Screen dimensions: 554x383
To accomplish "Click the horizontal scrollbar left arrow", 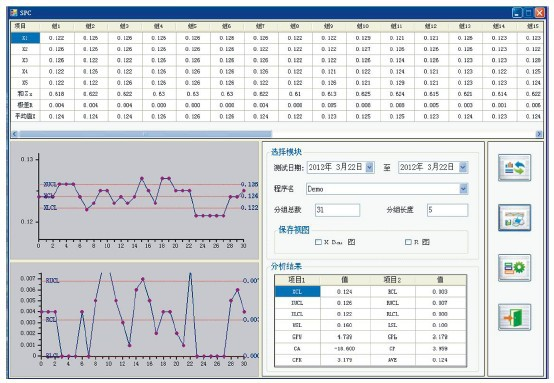I will [x=14, y=134].
